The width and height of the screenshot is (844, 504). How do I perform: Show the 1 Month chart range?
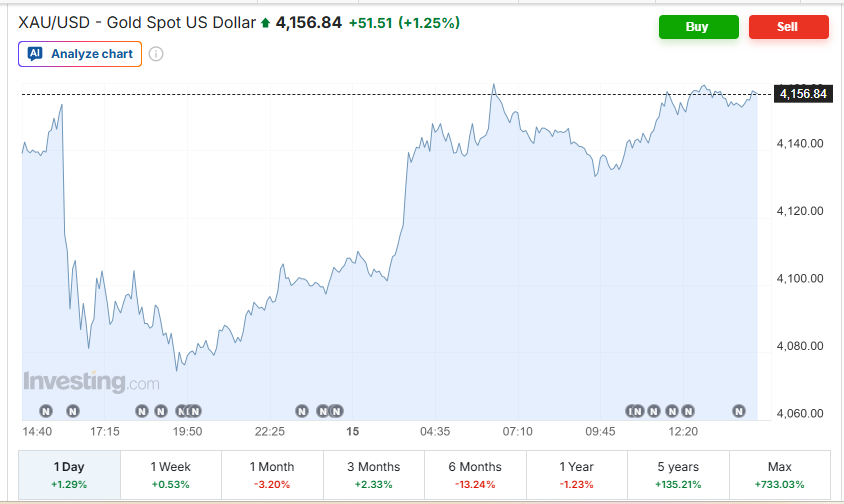pyautogui.click(x=272, y=475)
